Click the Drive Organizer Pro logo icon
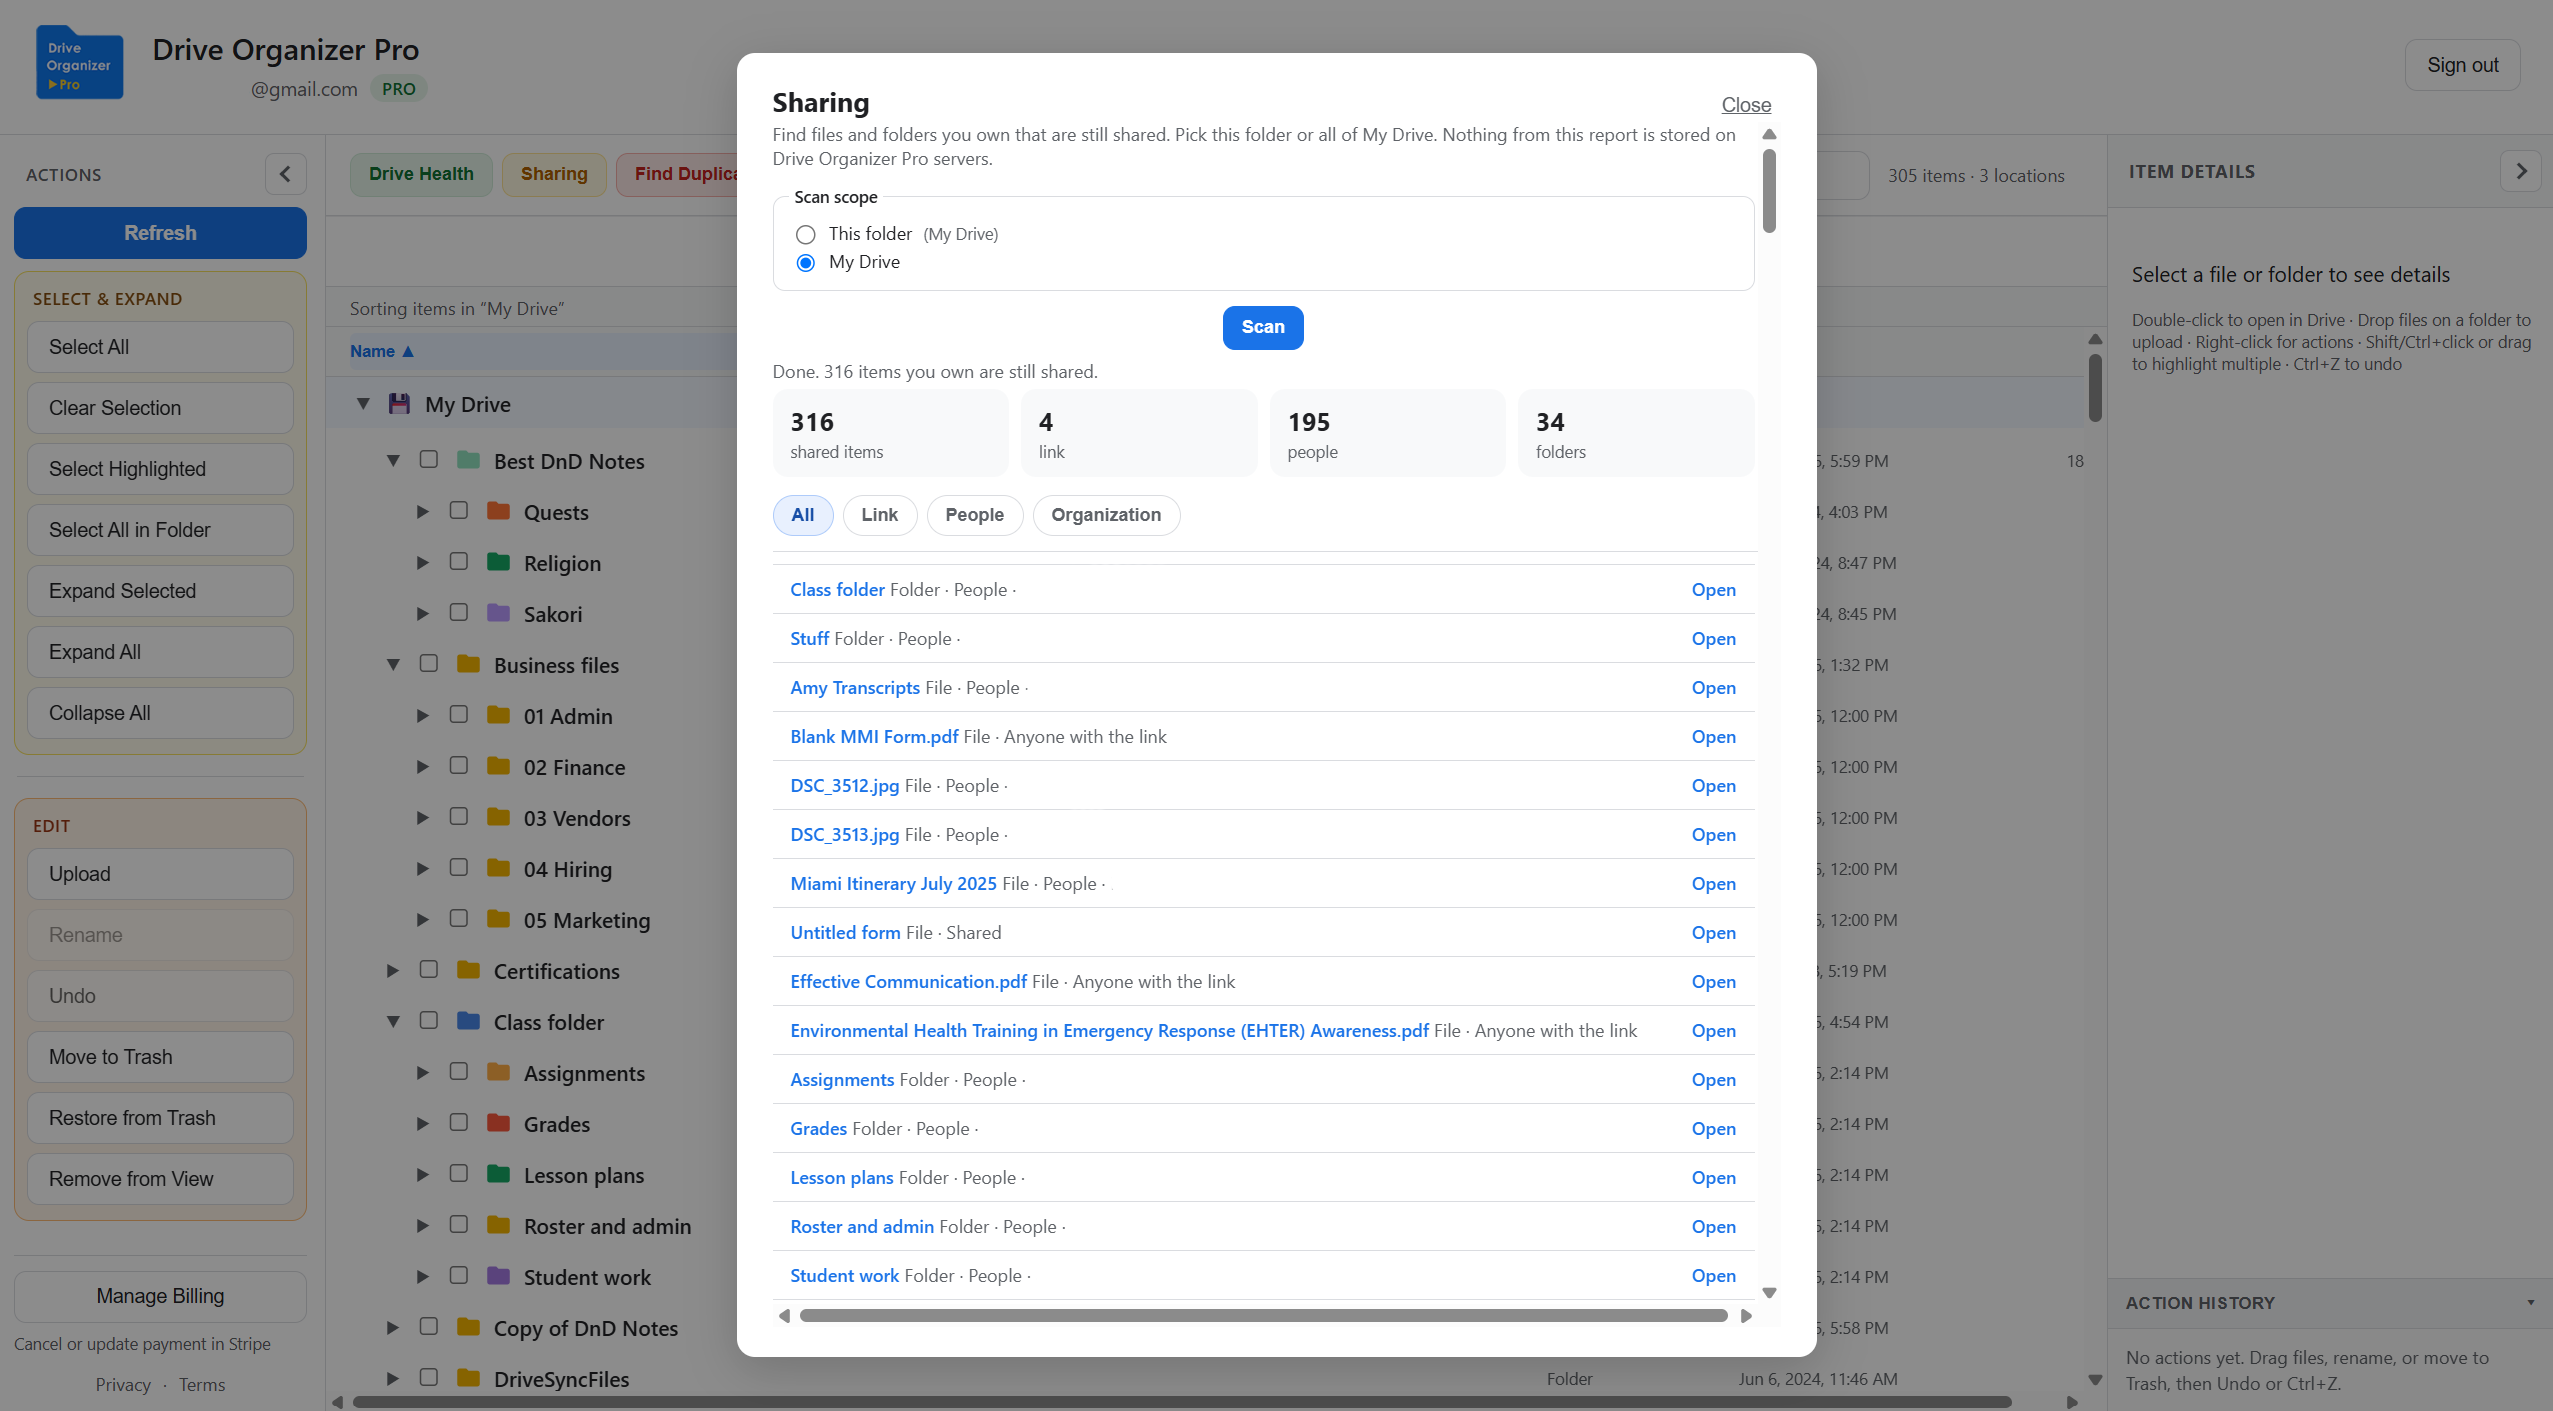2553x1411 pixels. (79, 63)
